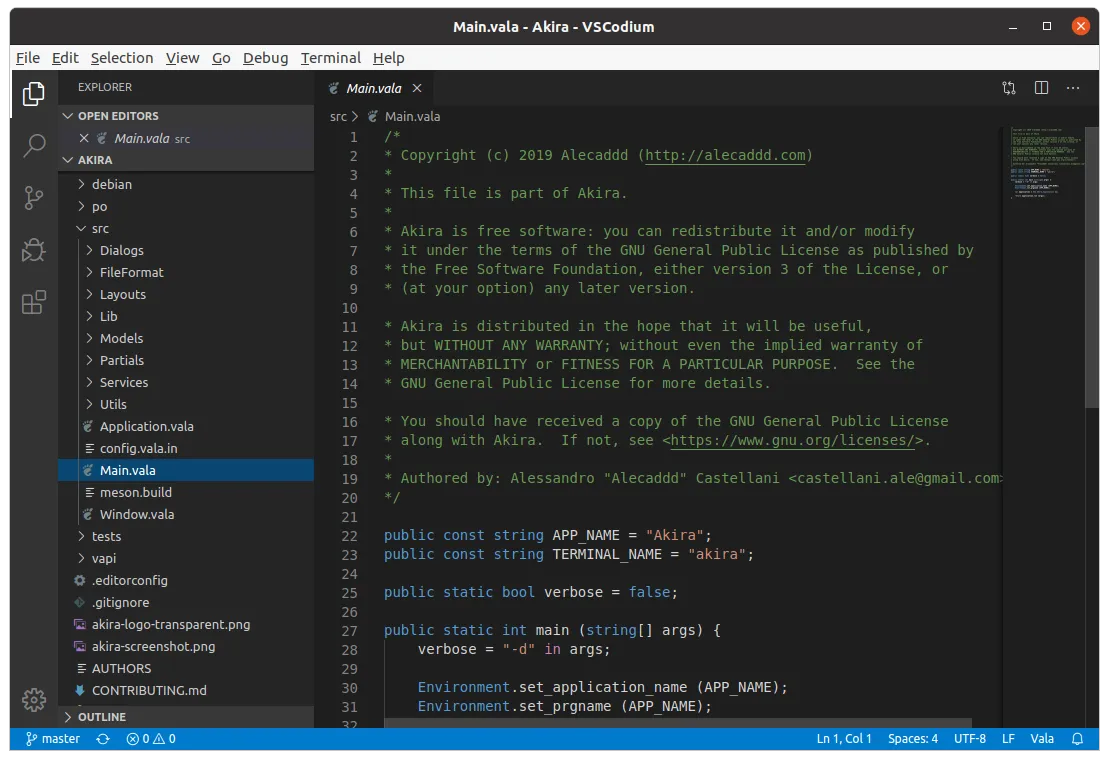
Task: Open the Search view in activity bar
Action: click(x=33, y=146)
